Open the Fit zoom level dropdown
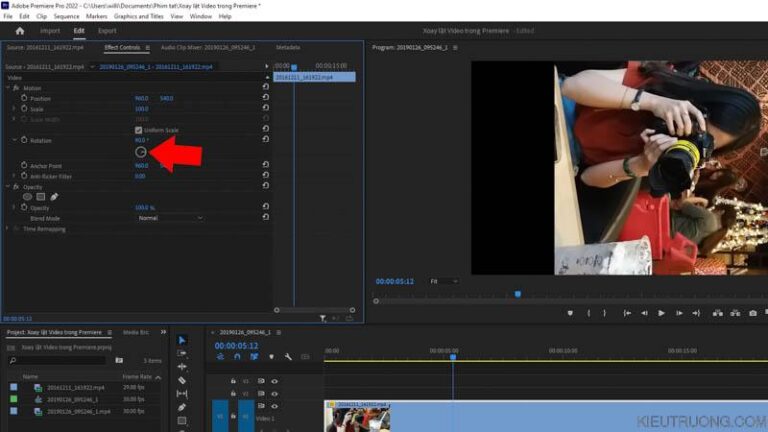 click(444, 281)
